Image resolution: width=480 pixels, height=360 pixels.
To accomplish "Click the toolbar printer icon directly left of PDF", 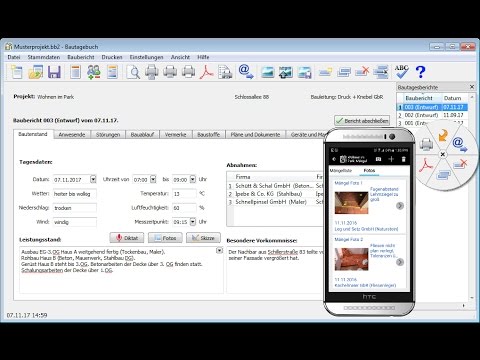I will point(188,72).
